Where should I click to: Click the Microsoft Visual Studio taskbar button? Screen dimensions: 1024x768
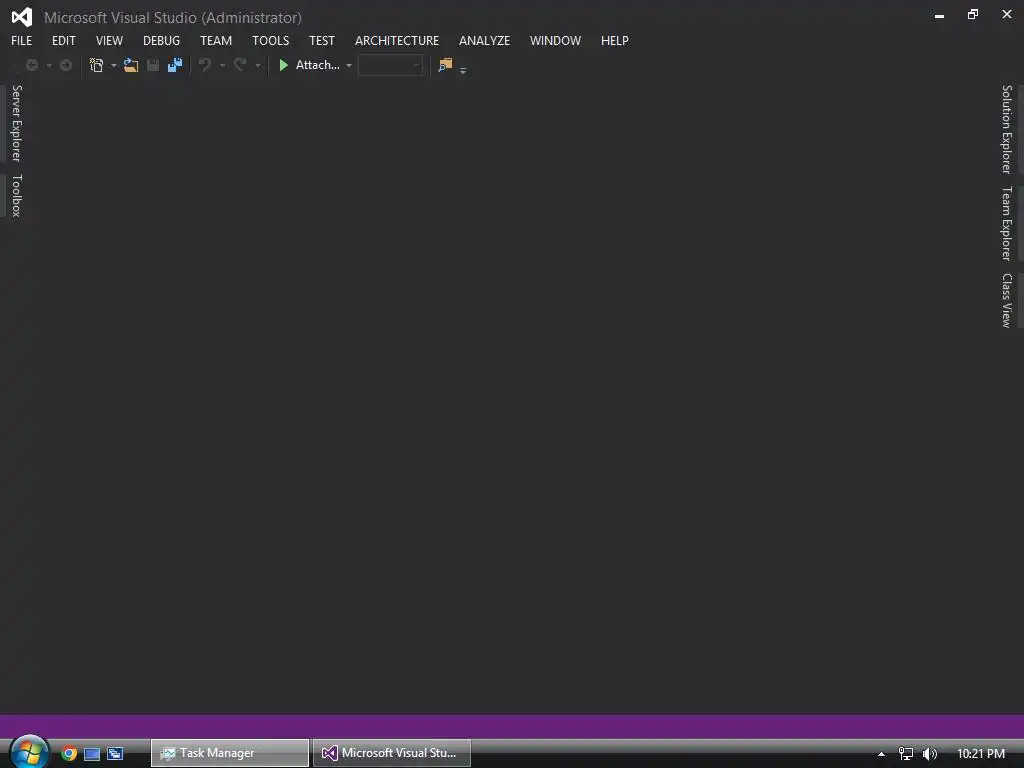coord(392,753)
